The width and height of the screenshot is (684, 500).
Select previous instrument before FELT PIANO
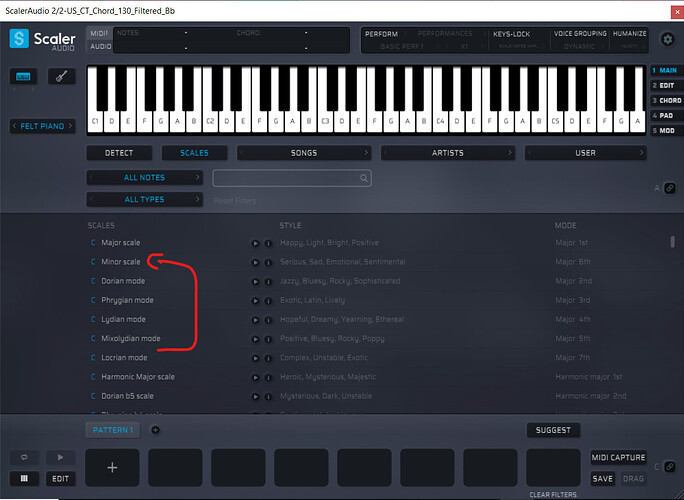14,126
